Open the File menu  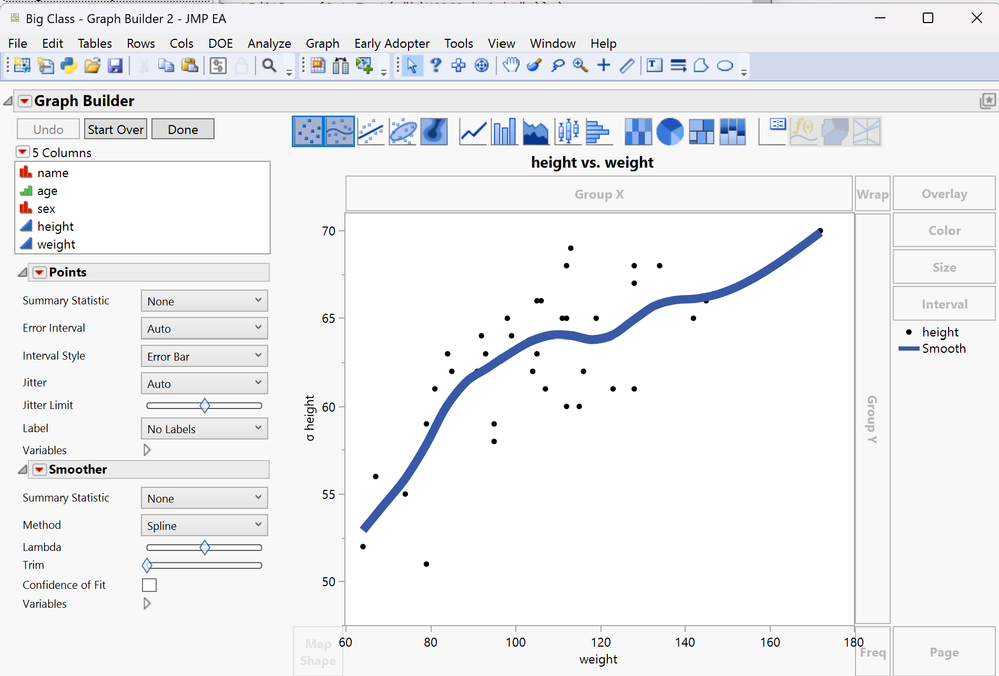pyautogui.click(x=17, y=43)
